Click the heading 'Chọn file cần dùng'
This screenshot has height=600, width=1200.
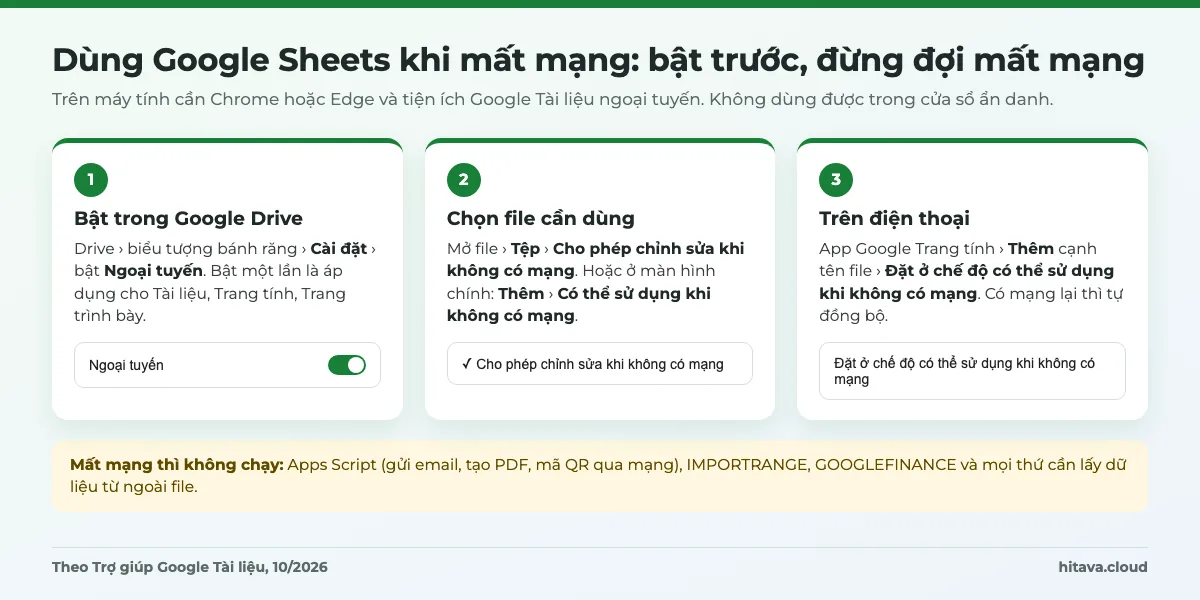click(x=540, y=218)
